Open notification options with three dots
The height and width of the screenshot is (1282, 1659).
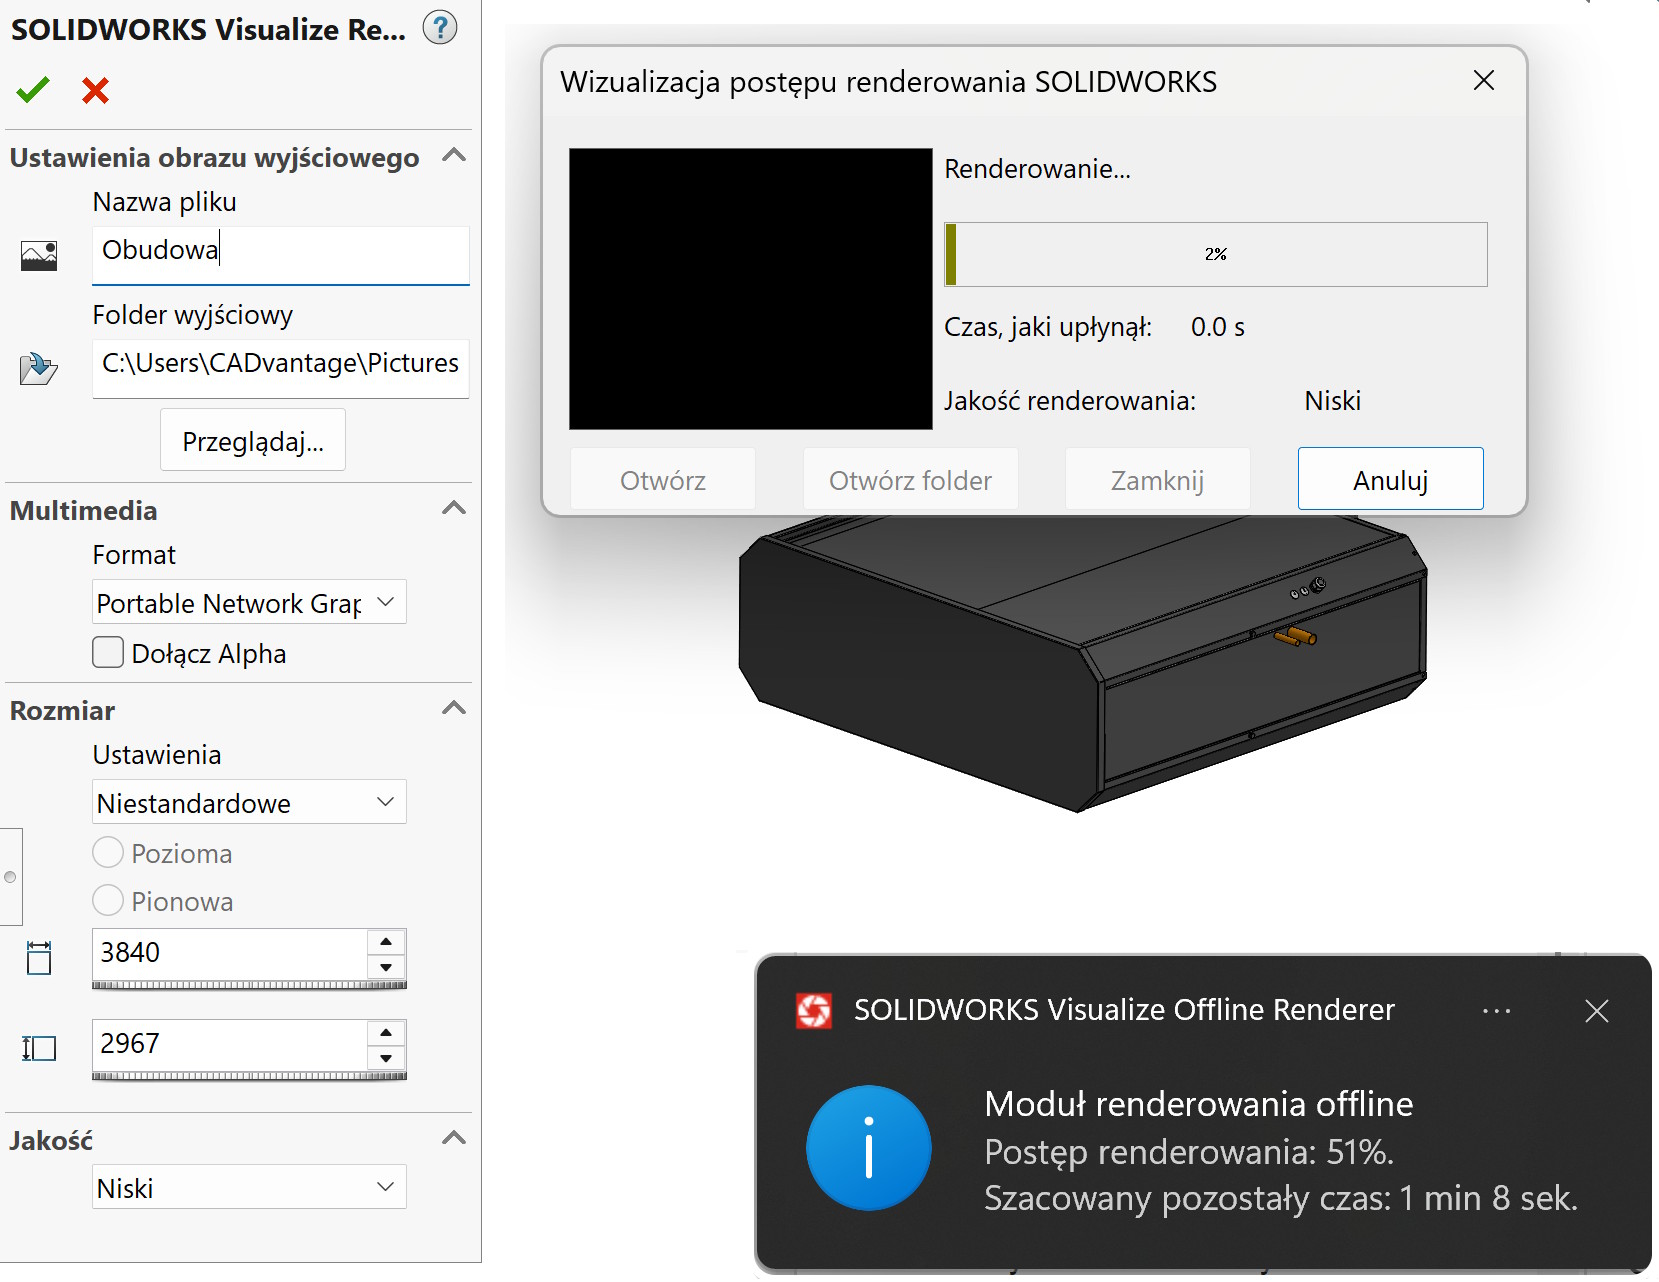(1496, 1011)
